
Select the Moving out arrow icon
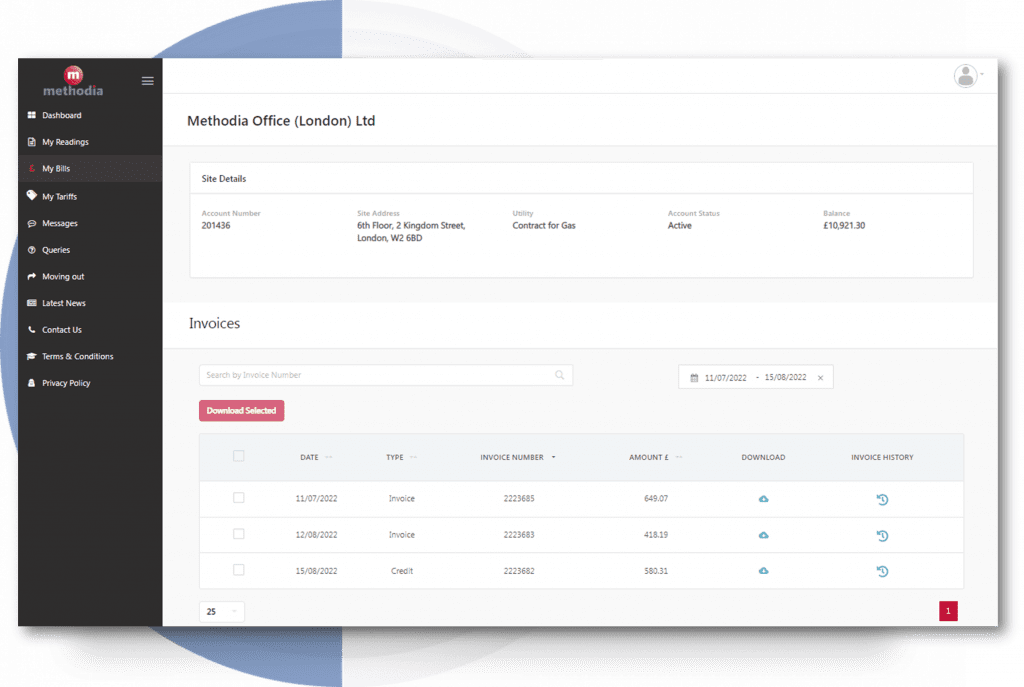pos(33,276)
